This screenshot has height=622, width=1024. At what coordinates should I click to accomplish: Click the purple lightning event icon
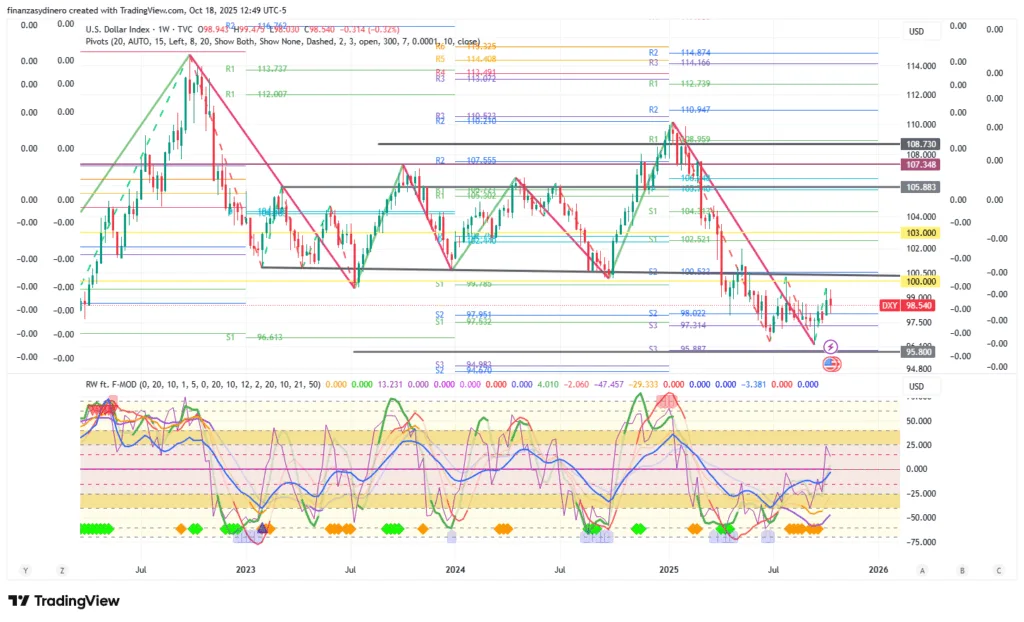point(830,346)
